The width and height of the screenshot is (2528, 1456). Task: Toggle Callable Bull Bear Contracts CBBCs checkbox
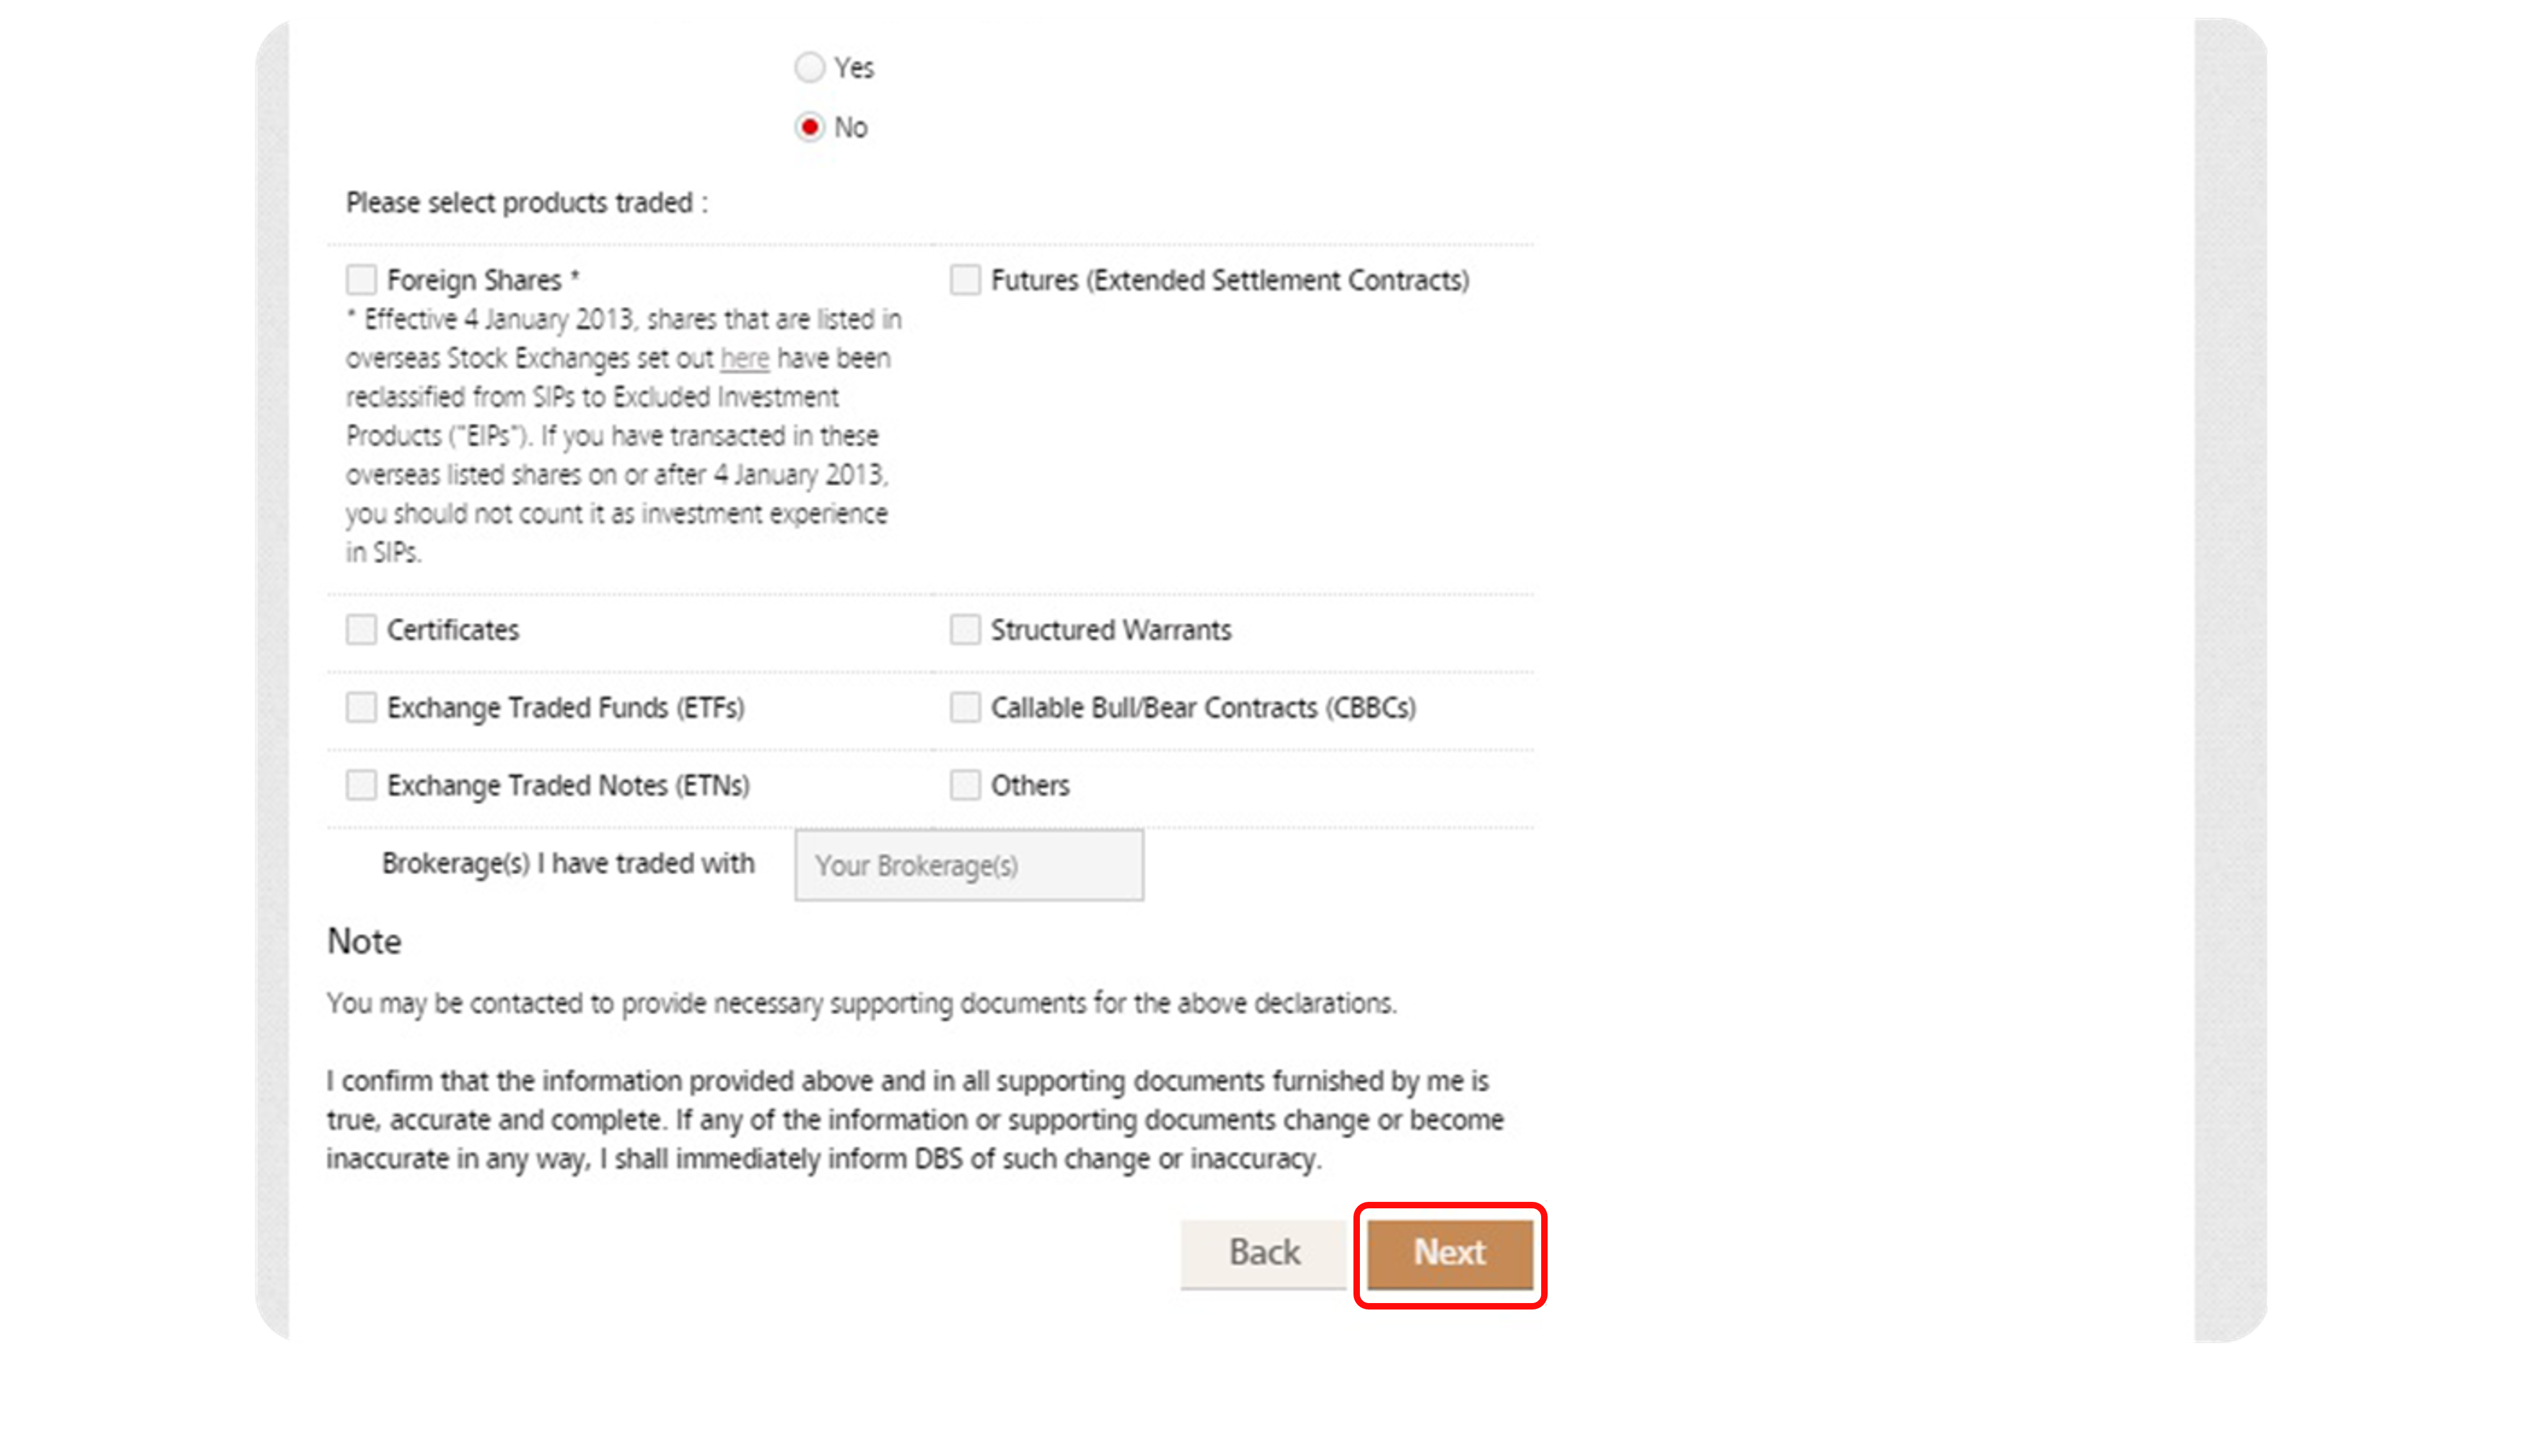click(x=966, y=707)
